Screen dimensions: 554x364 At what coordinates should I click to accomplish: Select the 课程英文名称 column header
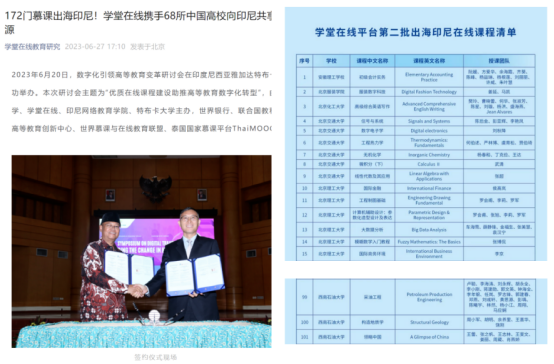pos(429,61)
